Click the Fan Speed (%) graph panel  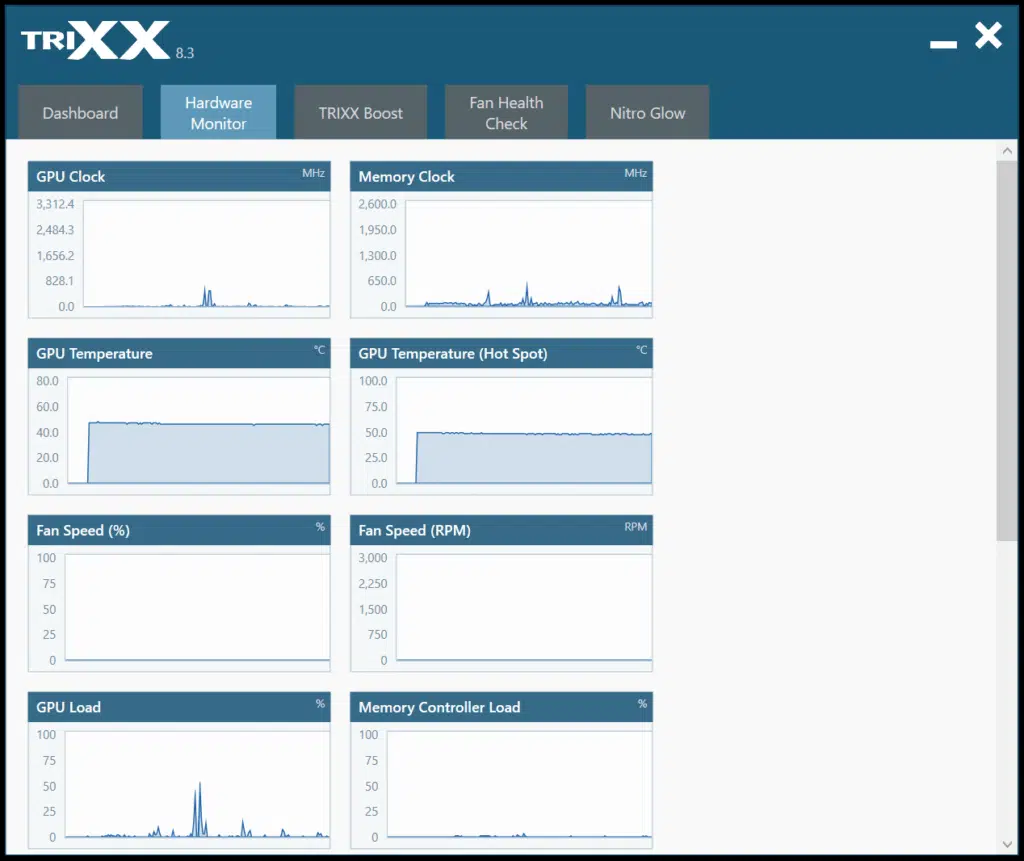[x=197, y=608]
